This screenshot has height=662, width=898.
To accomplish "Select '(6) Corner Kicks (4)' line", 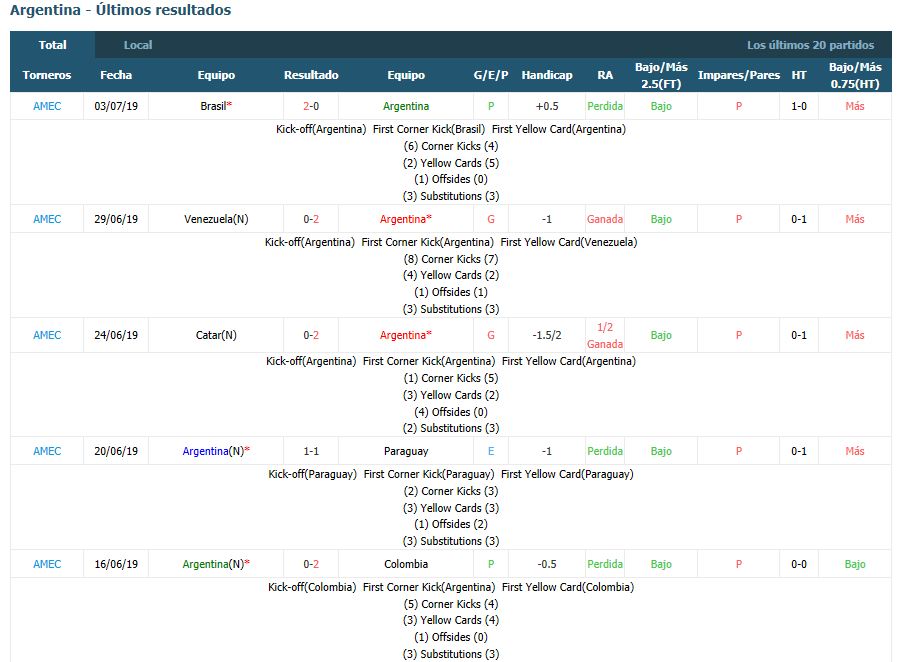I will pyautogui.click(x=451, y=146).
